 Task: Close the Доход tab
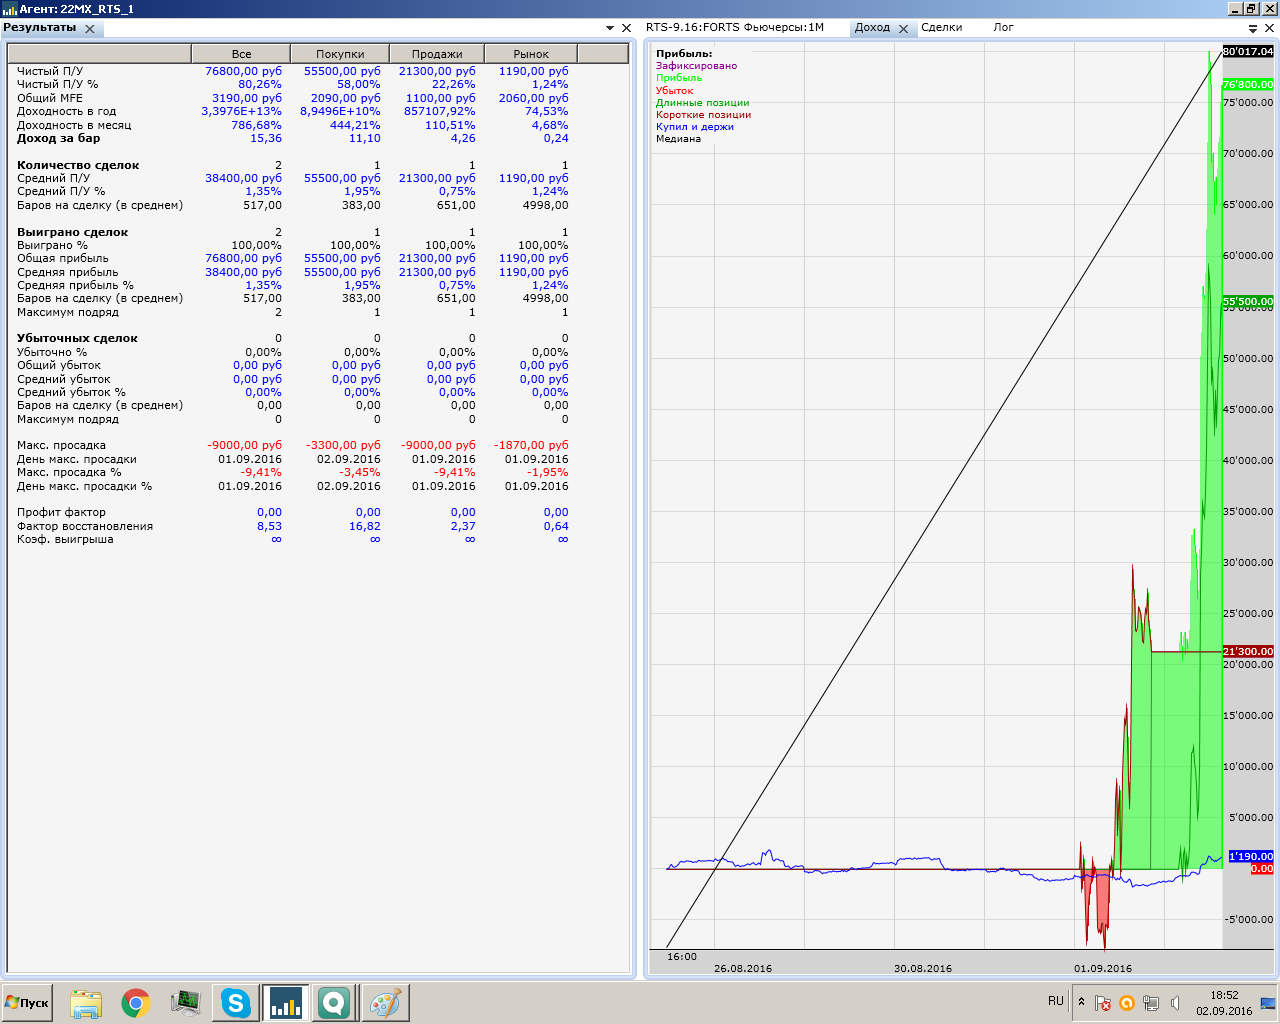click(904, 29)
